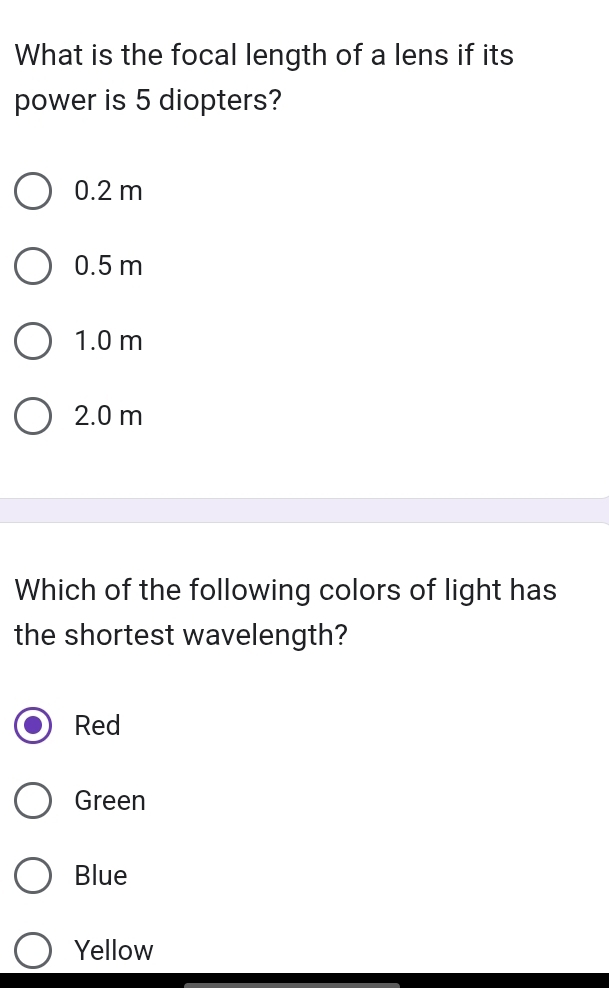Click the "1.0 m" option text
The width and height of the screenshot is (609, 988).
tap(109, 341)
